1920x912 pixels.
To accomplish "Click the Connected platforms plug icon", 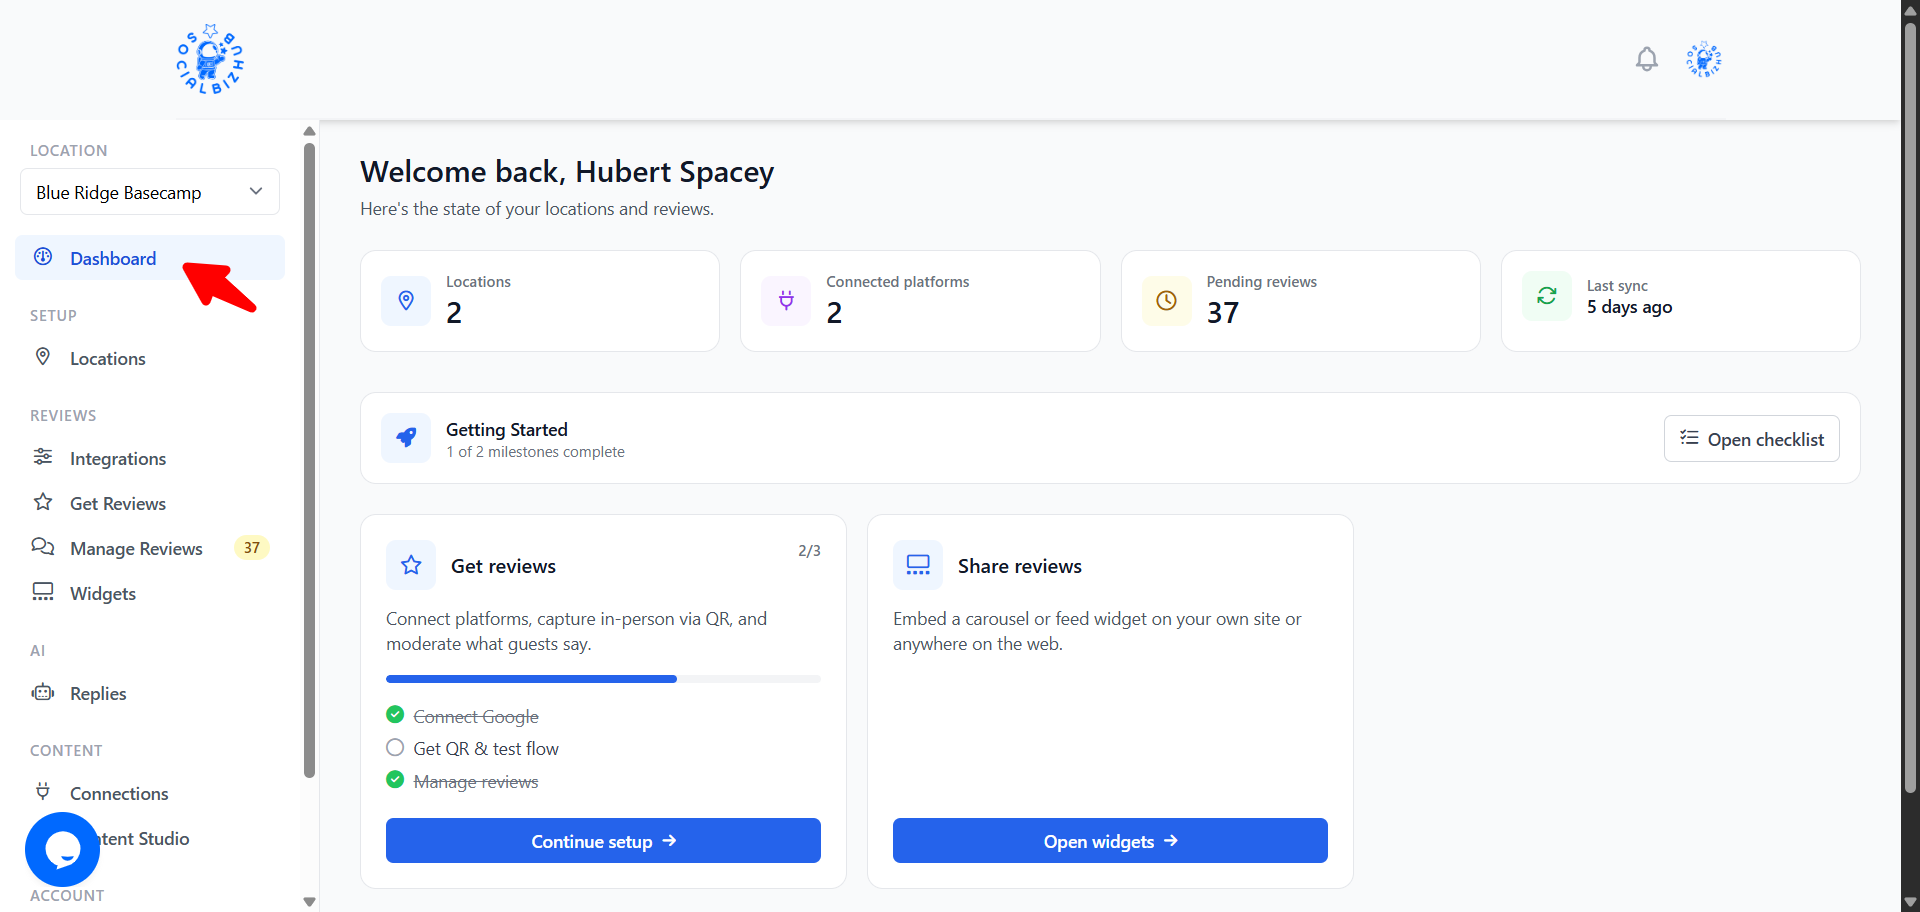I will tap(786, 301).
